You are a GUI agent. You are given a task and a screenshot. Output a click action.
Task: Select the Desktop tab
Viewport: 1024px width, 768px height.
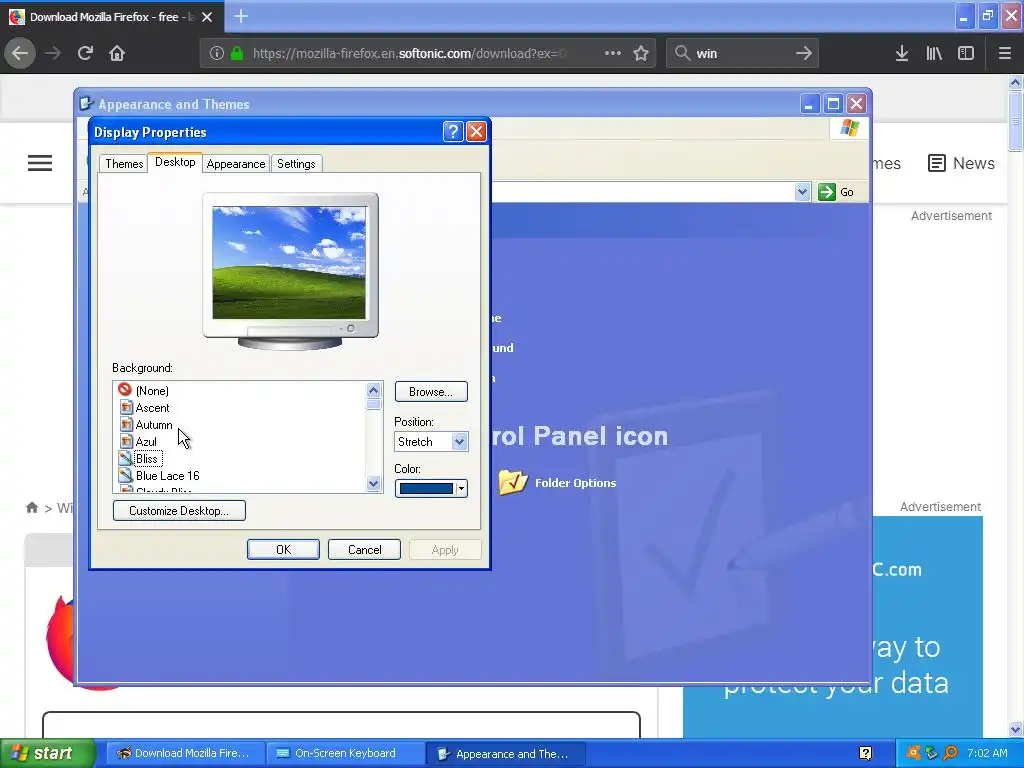175,162
